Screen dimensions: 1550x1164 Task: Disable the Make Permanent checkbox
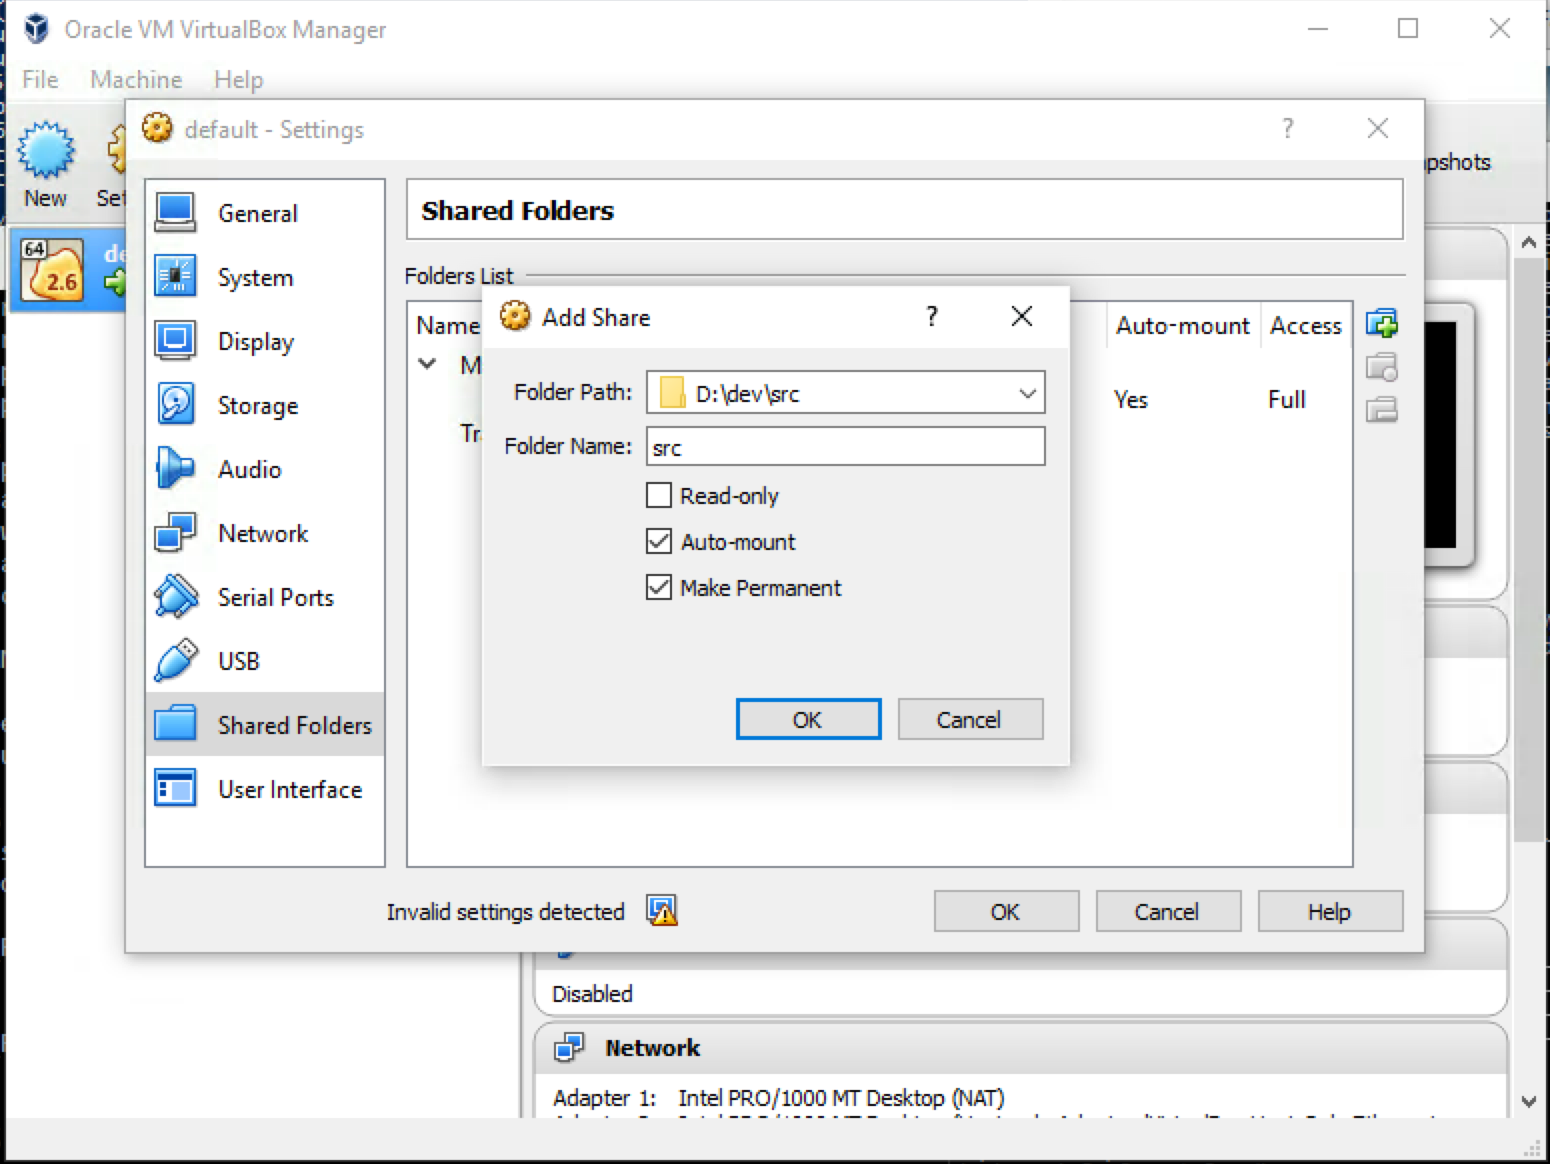[x=659, y=587]
